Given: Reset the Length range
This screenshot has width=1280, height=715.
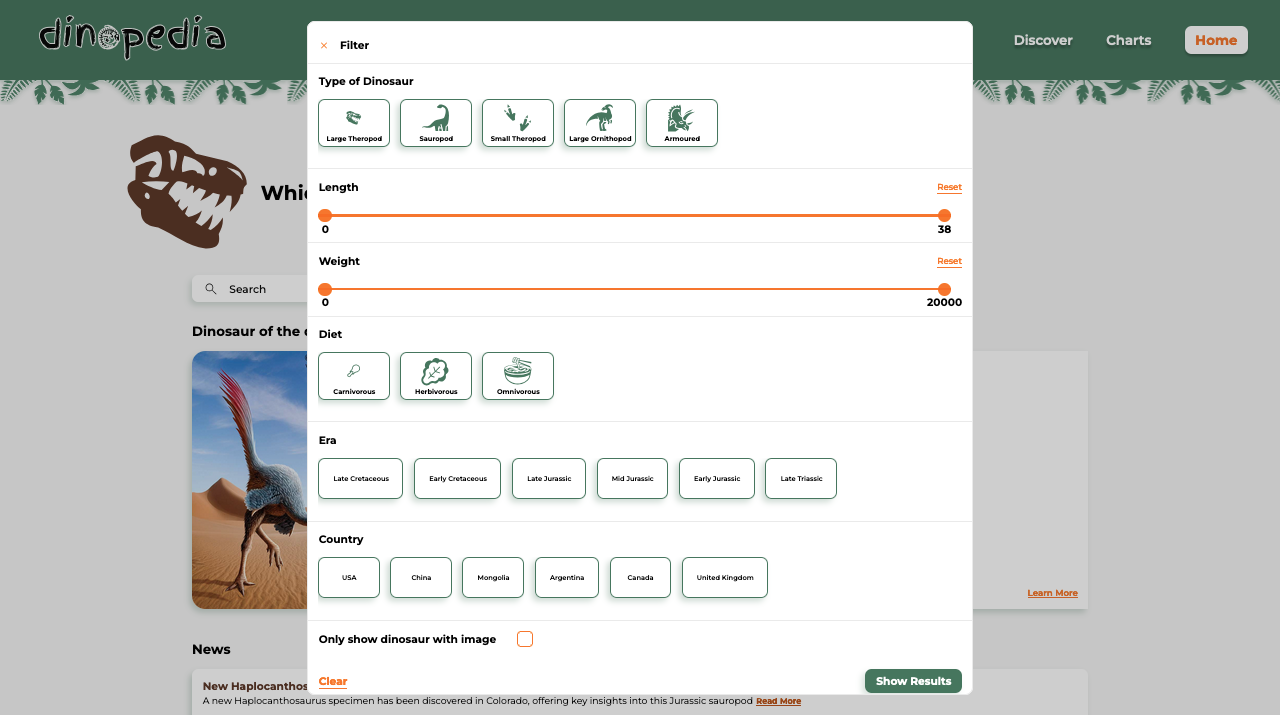Looking at the screenshot, I should pyautogui.click(x=949, y=187).
